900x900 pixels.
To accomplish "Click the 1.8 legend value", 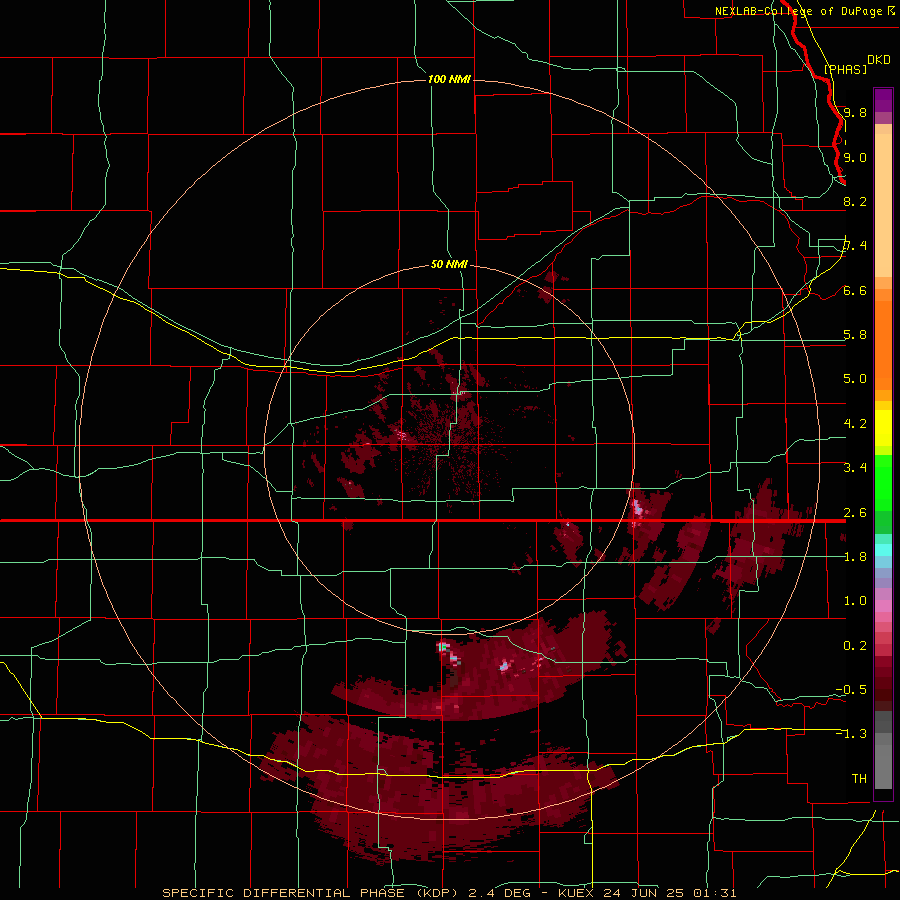I will click(x=855, y=557).
